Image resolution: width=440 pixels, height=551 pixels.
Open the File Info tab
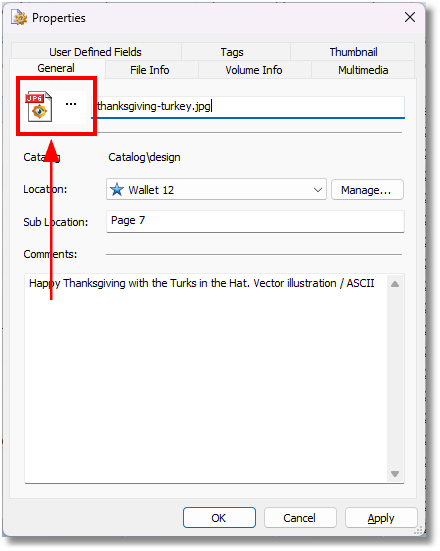tap(150, 70)
